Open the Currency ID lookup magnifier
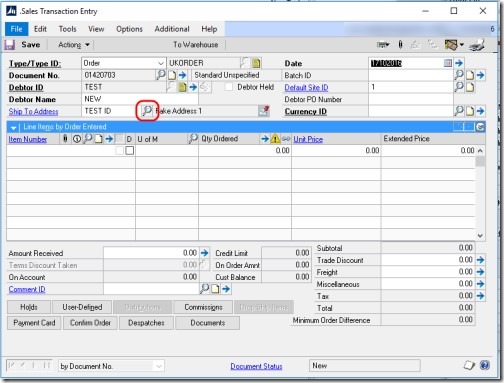Screen dimensions: 504x383 tap(459, 111)
